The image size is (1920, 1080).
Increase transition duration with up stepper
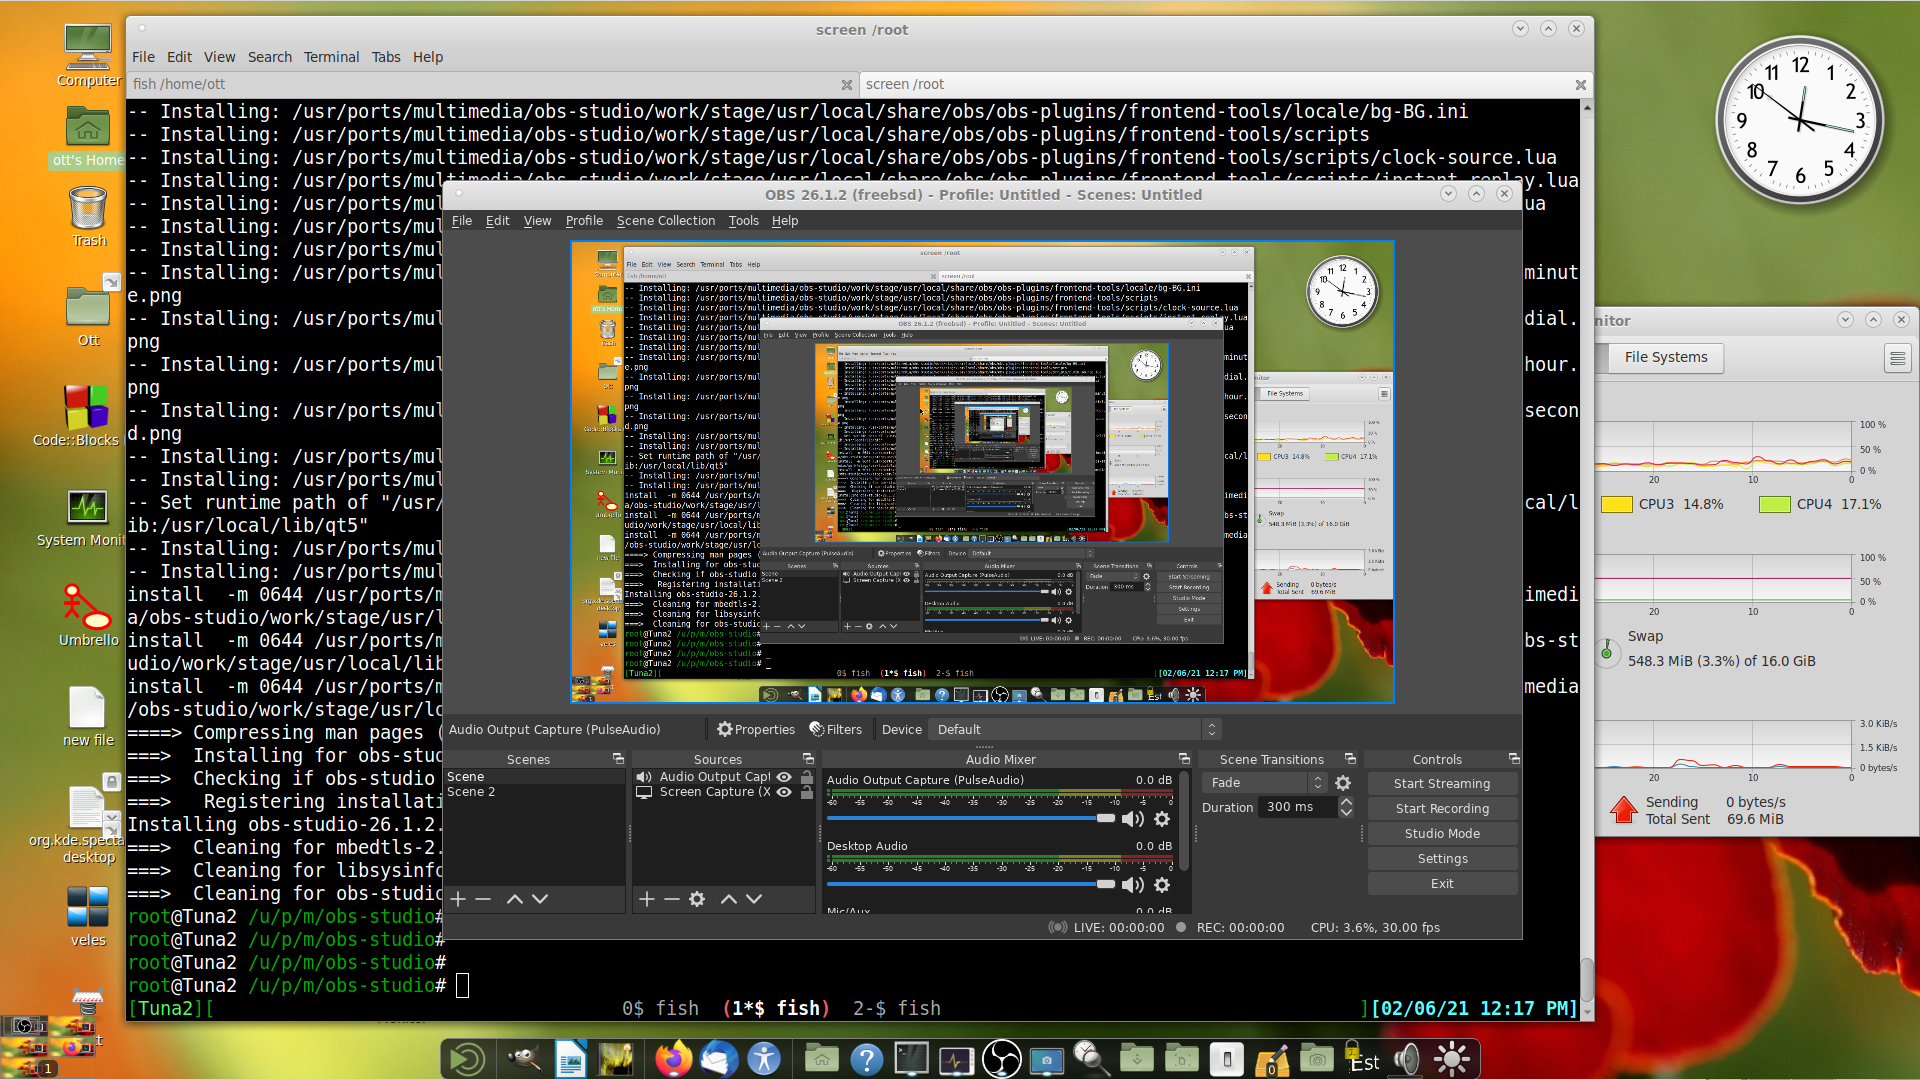1346,802
